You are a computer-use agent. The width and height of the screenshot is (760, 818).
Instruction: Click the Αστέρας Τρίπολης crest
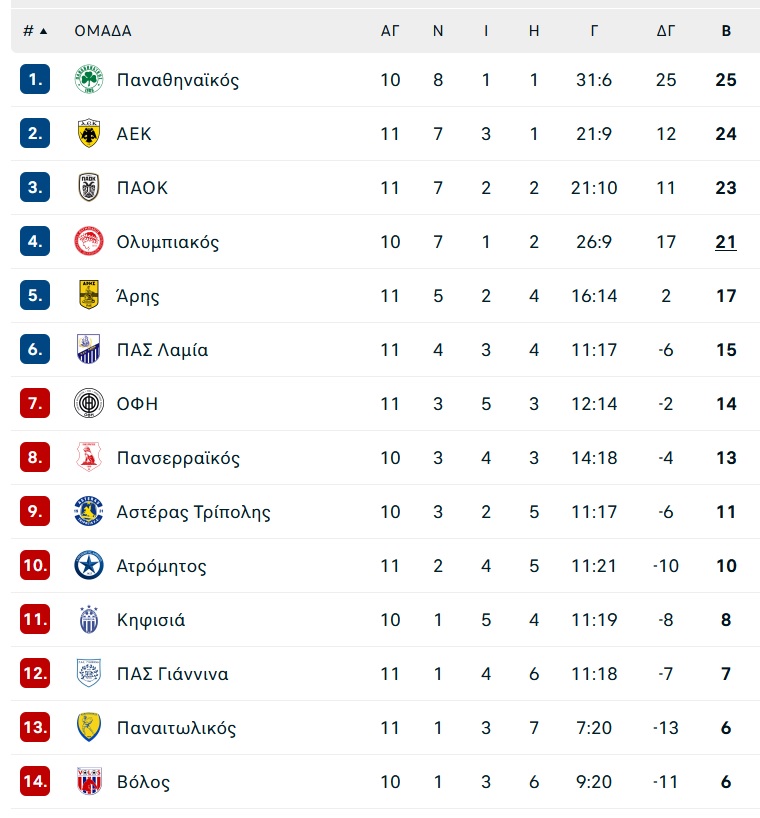click(x=89, y=511)
